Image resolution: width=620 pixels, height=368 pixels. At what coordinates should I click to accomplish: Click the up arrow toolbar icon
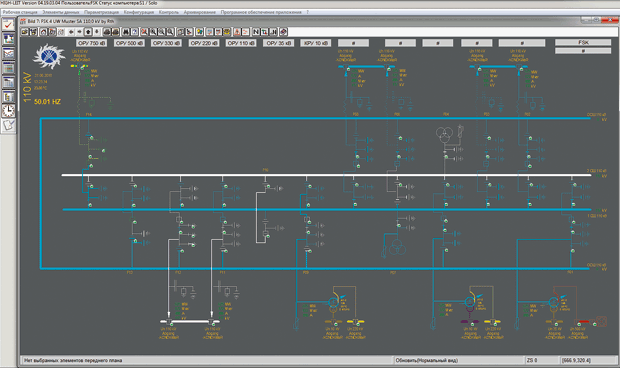coord(88,32)
